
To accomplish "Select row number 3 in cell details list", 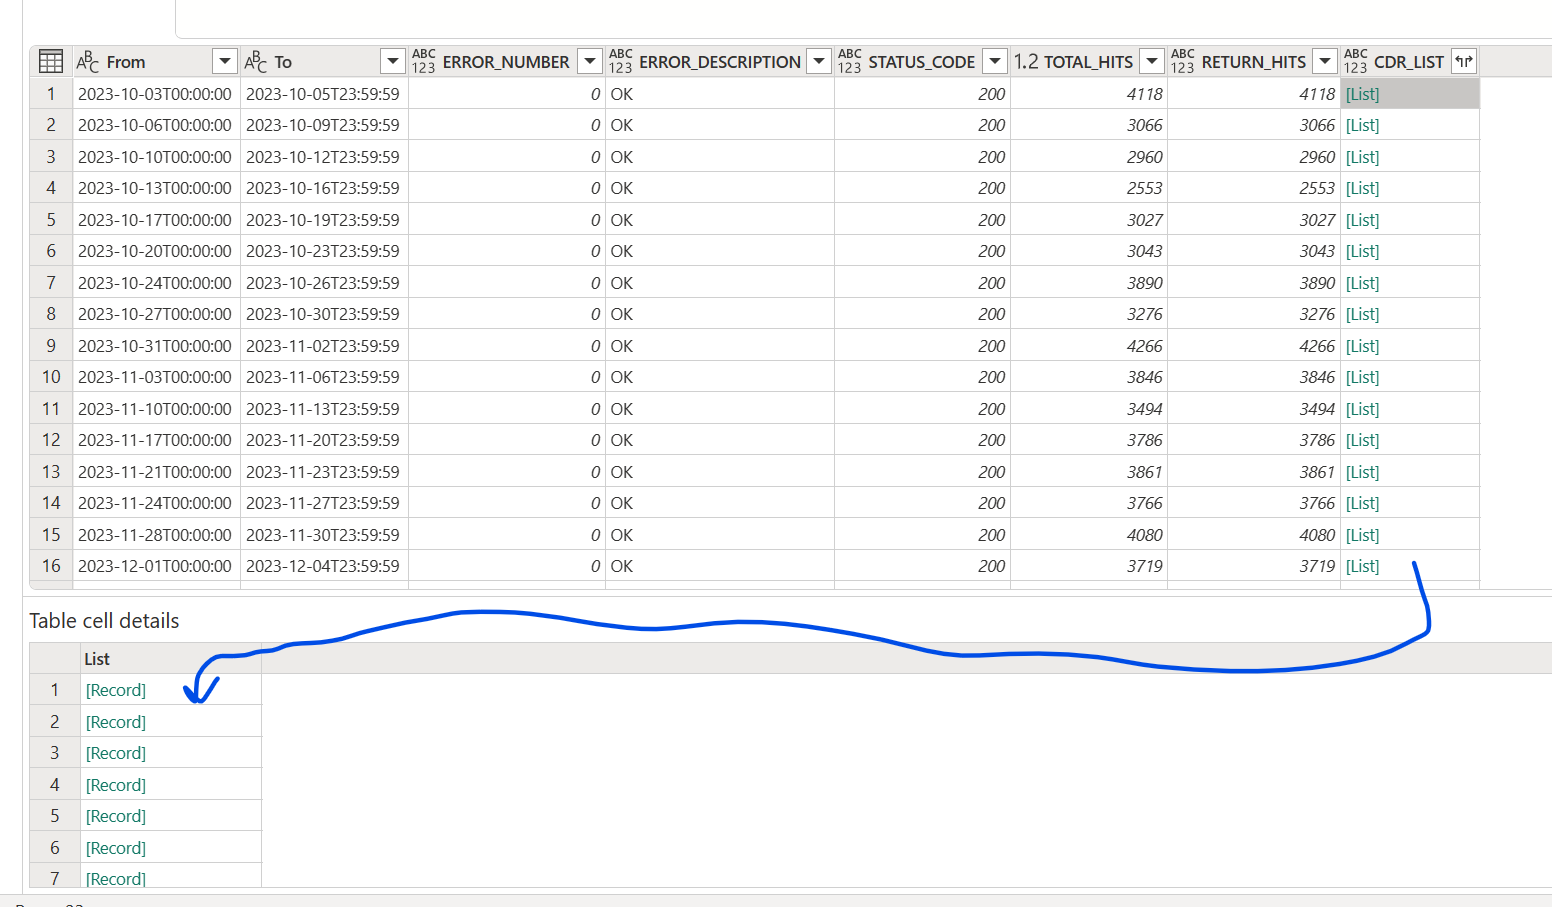I will [55, 753].
